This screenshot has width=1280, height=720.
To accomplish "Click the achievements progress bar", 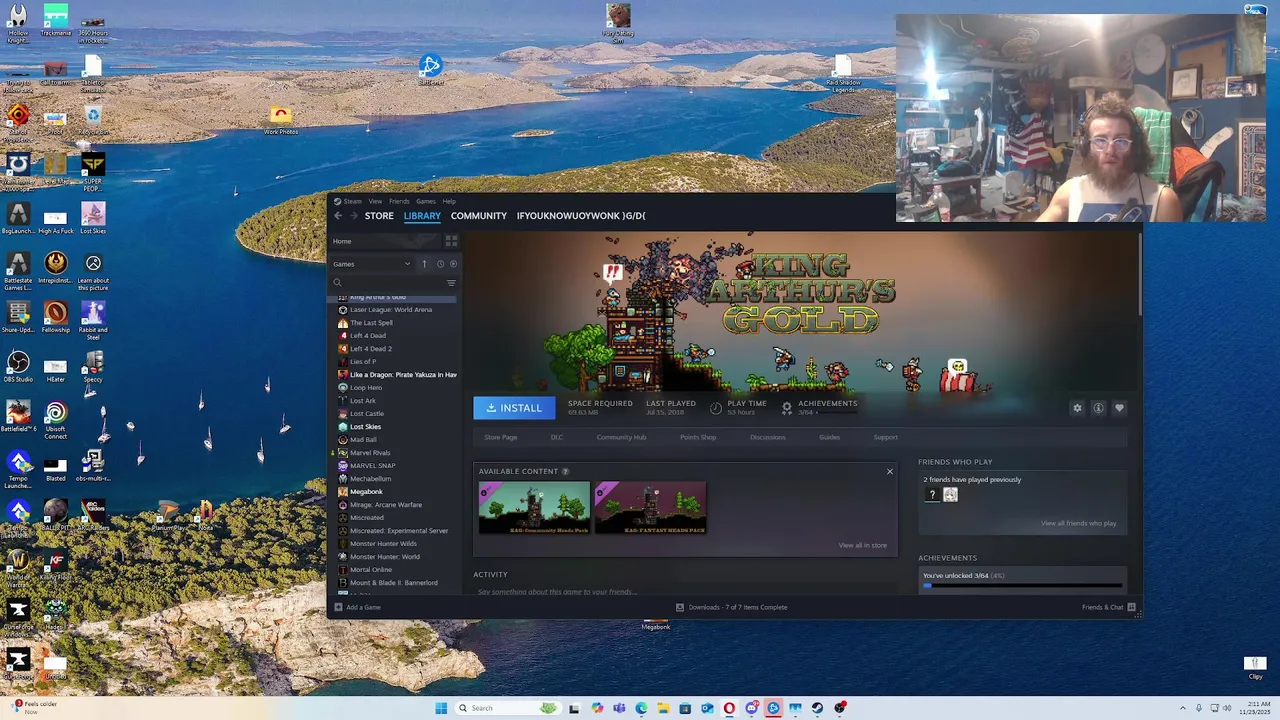I will point(1021,586).
